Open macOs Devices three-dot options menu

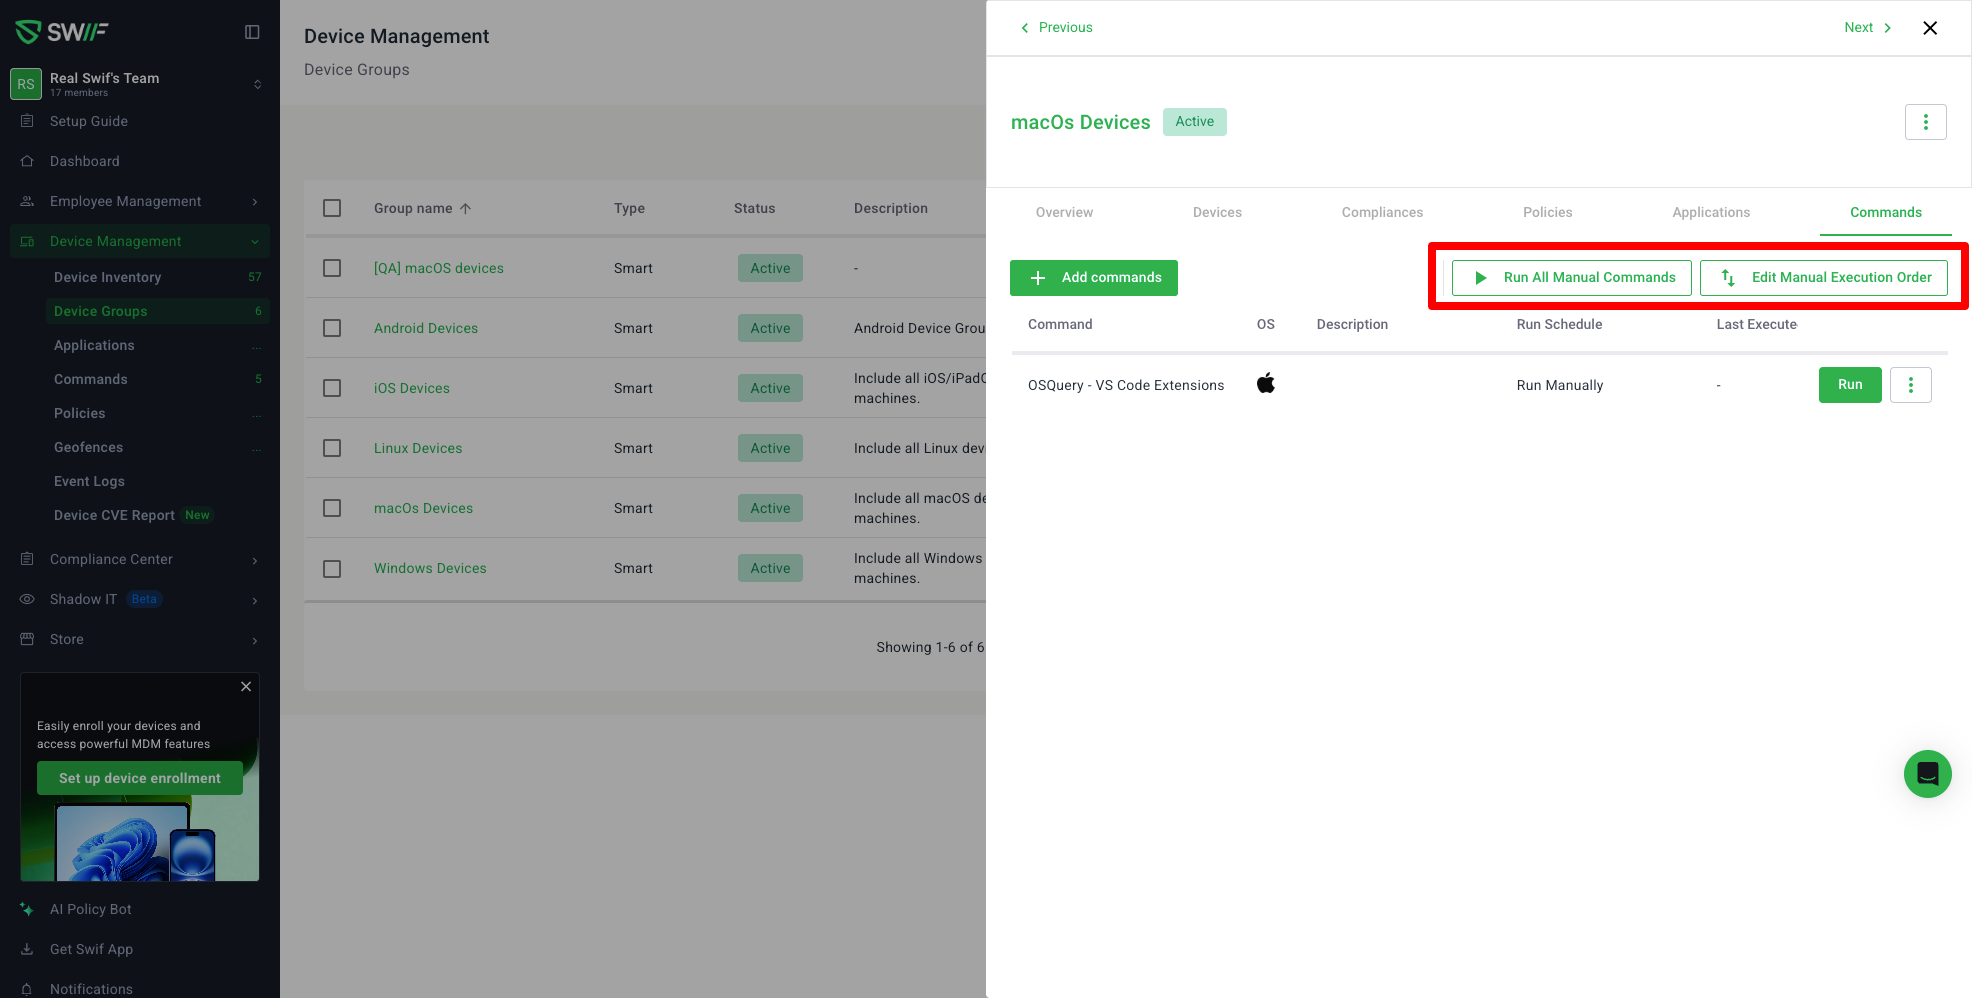[x=1925, y=122]
